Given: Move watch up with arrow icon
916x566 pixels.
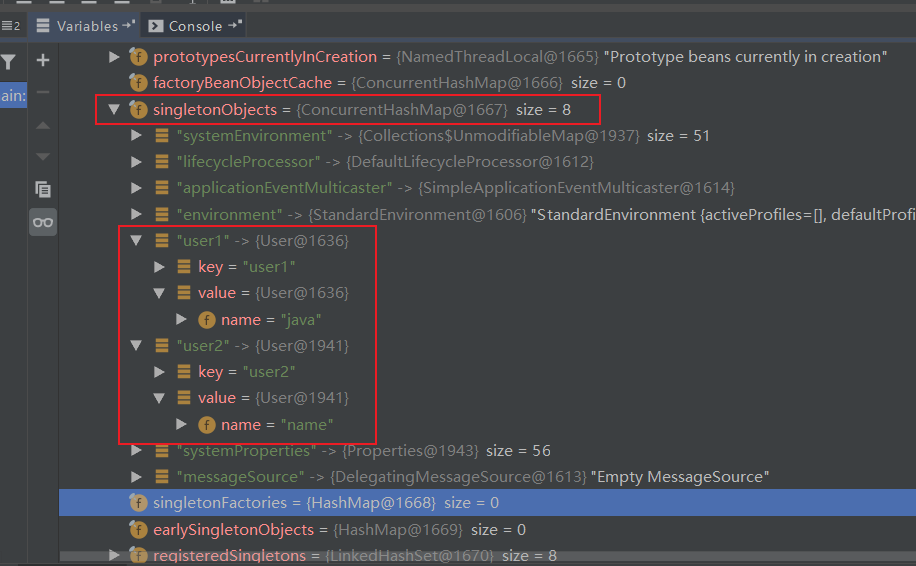Looking at the screenshot, I should (43, 125).
